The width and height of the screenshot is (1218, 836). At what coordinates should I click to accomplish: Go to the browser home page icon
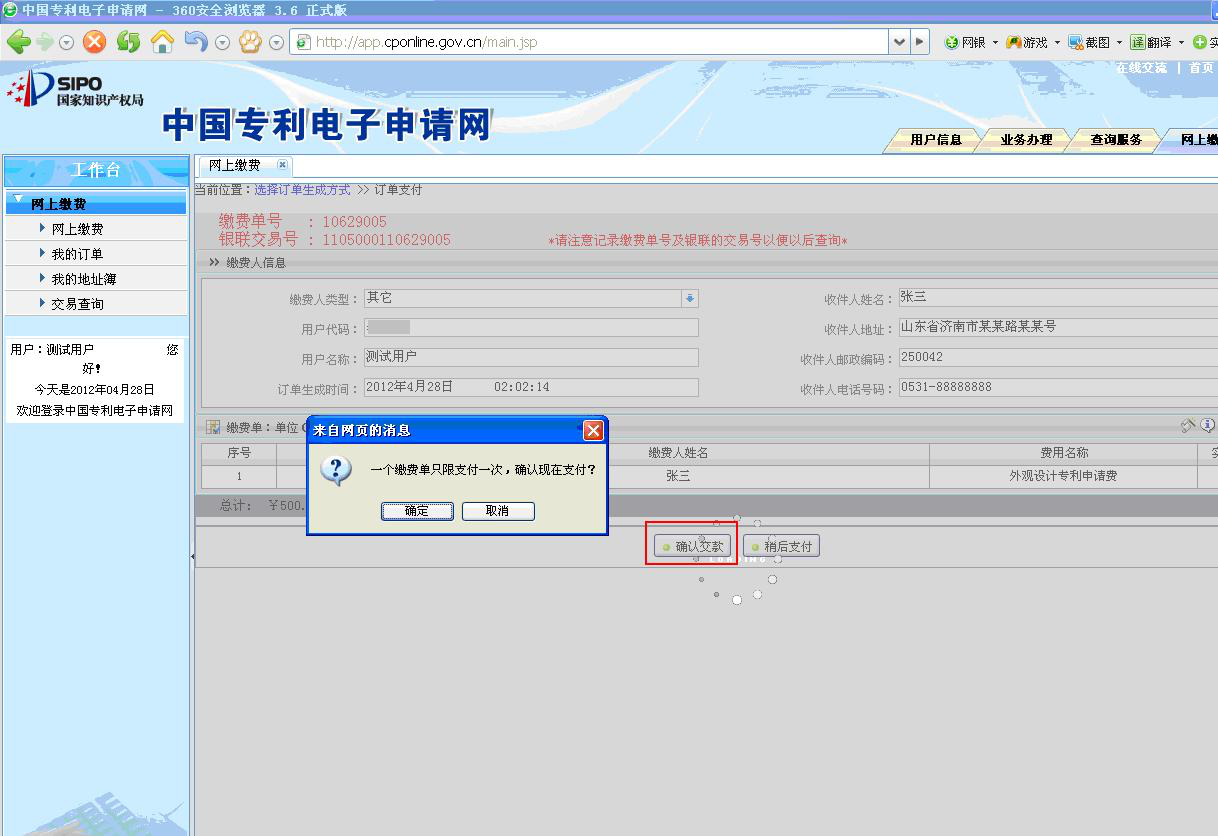(162, 42)
